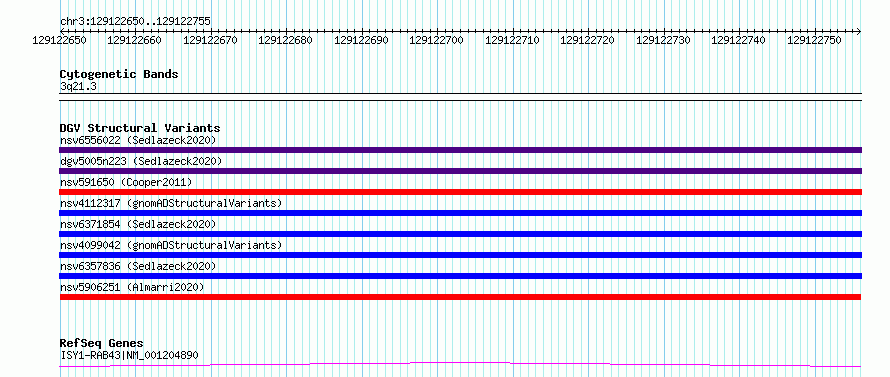The height and width of the screenshot is (377, 890).
Task: Select the 129122720 ruler position label
Action: [587, 40]
